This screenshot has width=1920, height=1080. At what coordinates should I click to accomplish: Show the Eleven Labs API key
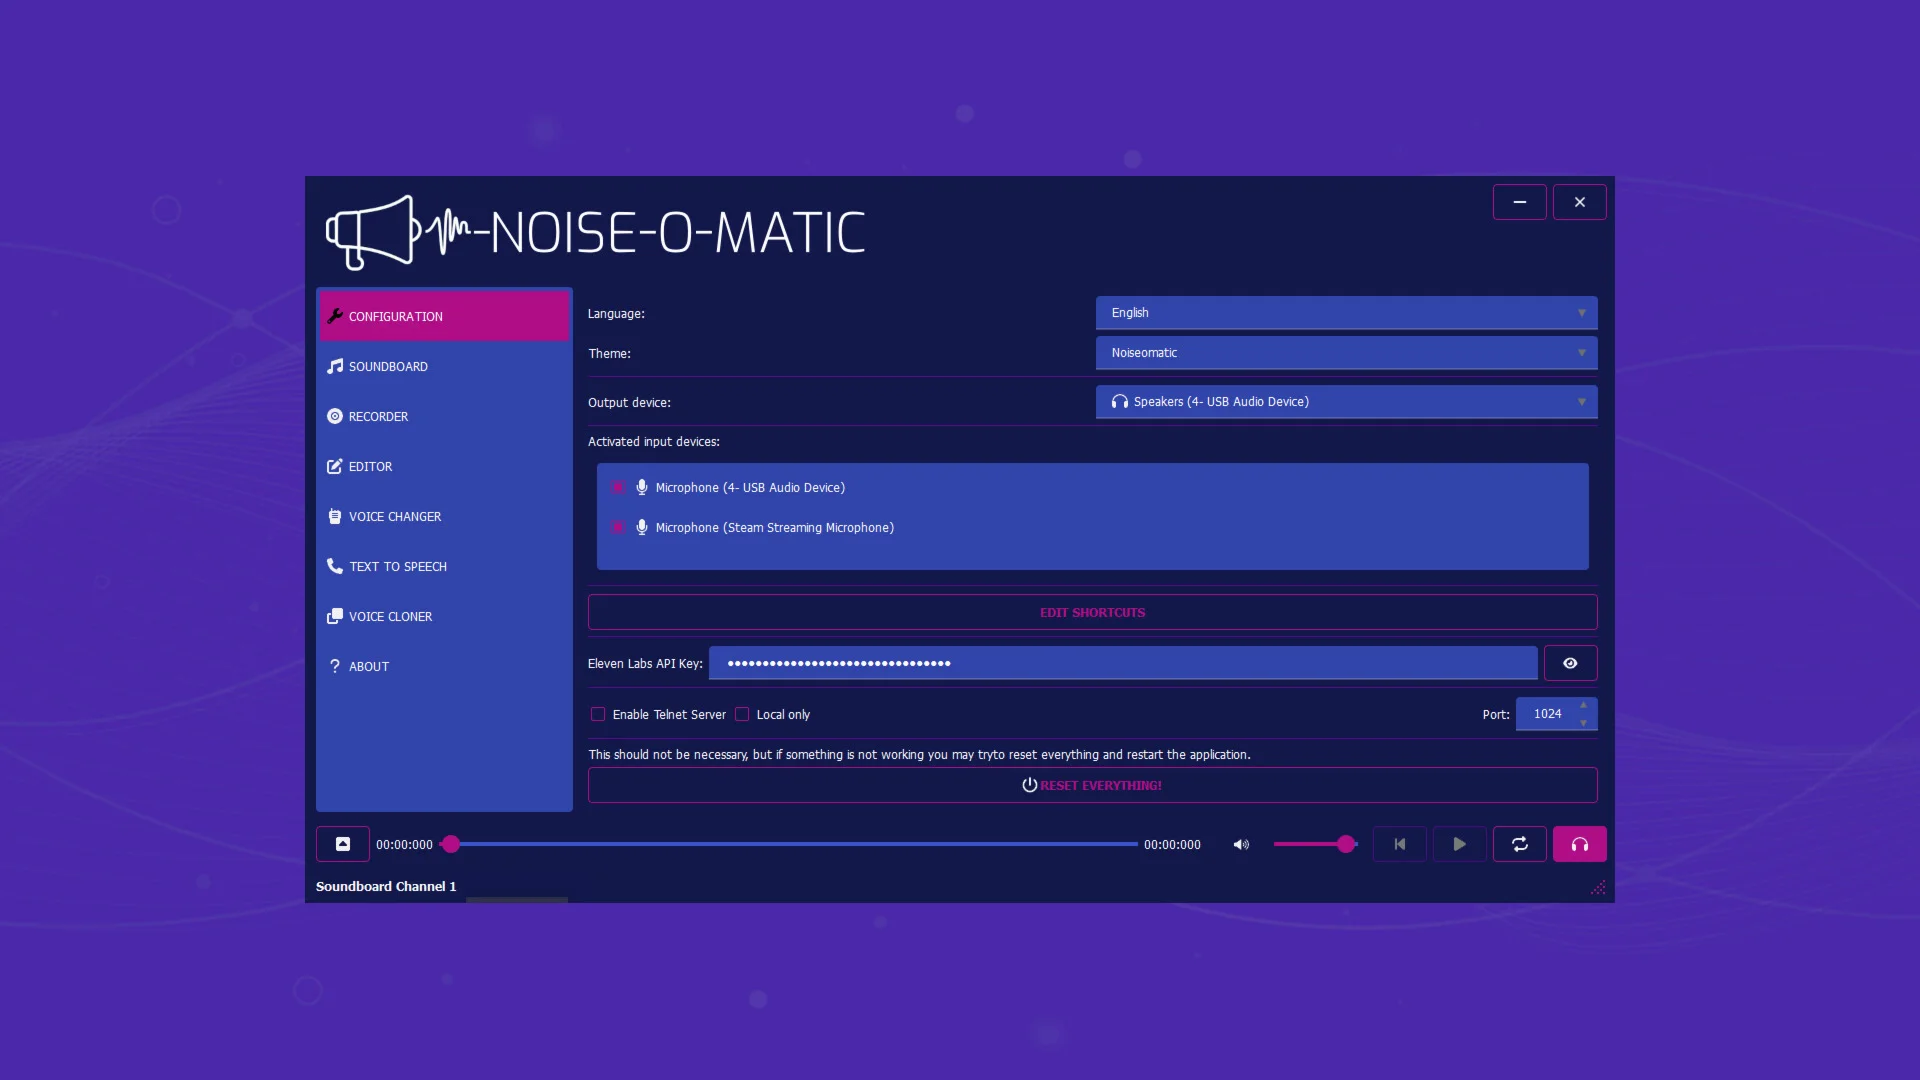pyautogui.click(x=1570, y=663)
